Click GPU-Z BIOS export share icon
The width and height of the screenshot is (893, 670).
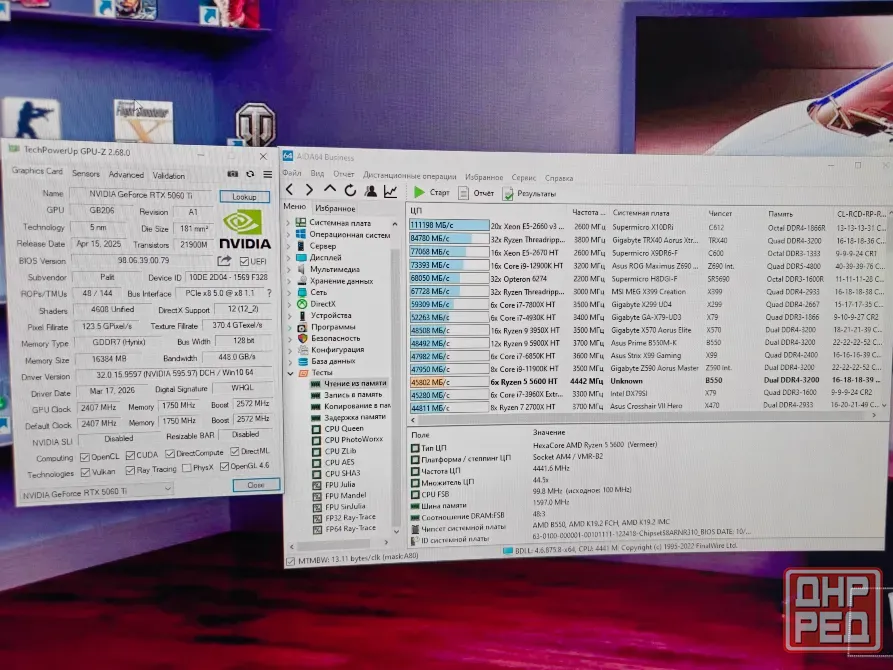(224, 261)
